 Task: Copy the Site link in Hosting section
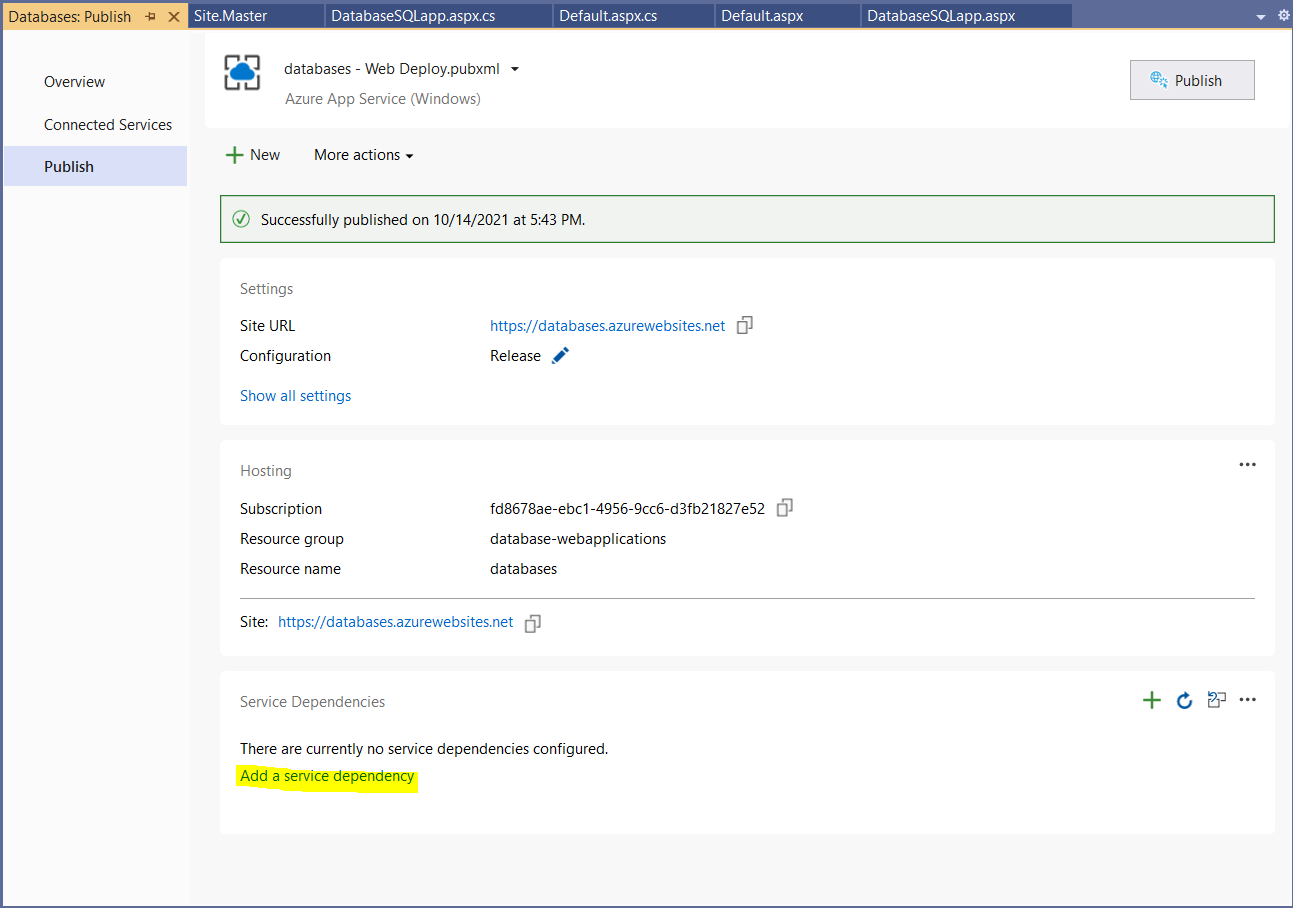(533, 623)
